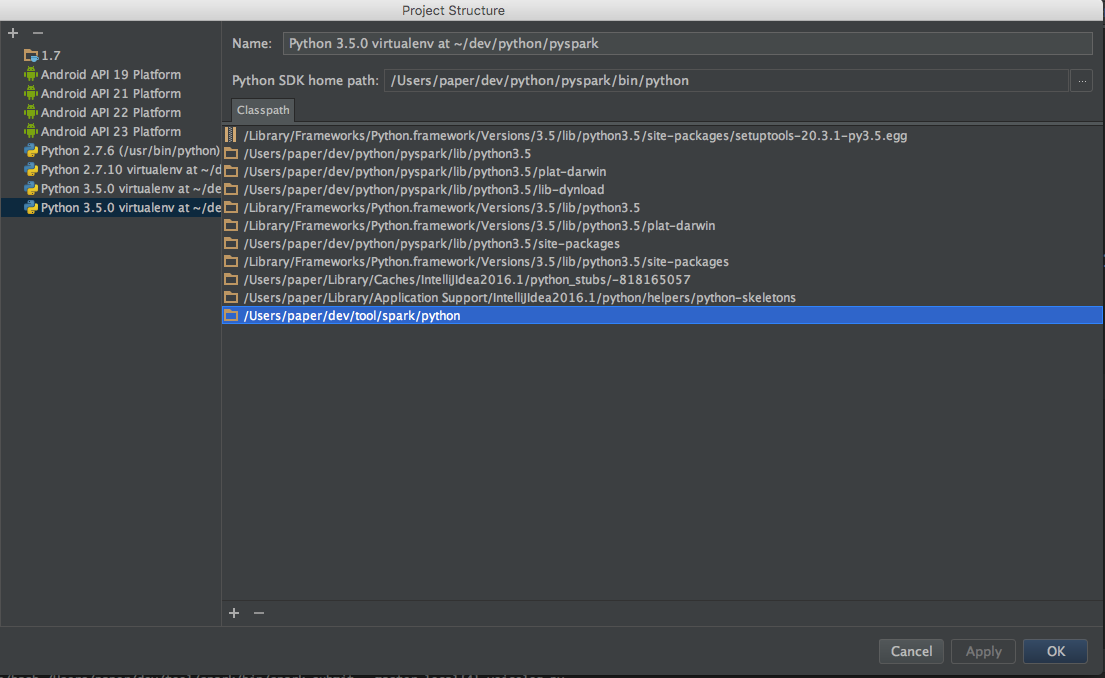Viewport: 1105px width, 678px height.
Task: Confirm with the OK button
Action: tap(1055, 651)
